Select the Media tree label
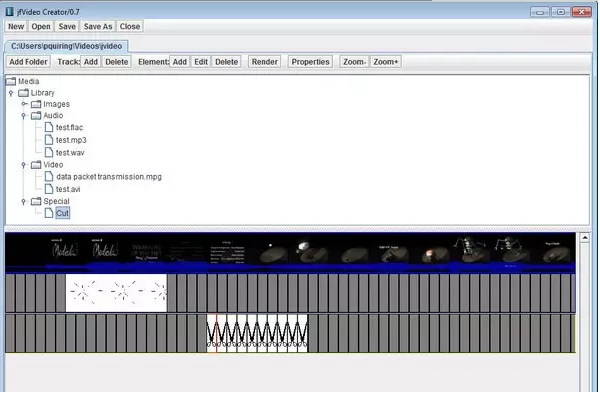This screenshot has width=600, height=395. click(29, 81)
